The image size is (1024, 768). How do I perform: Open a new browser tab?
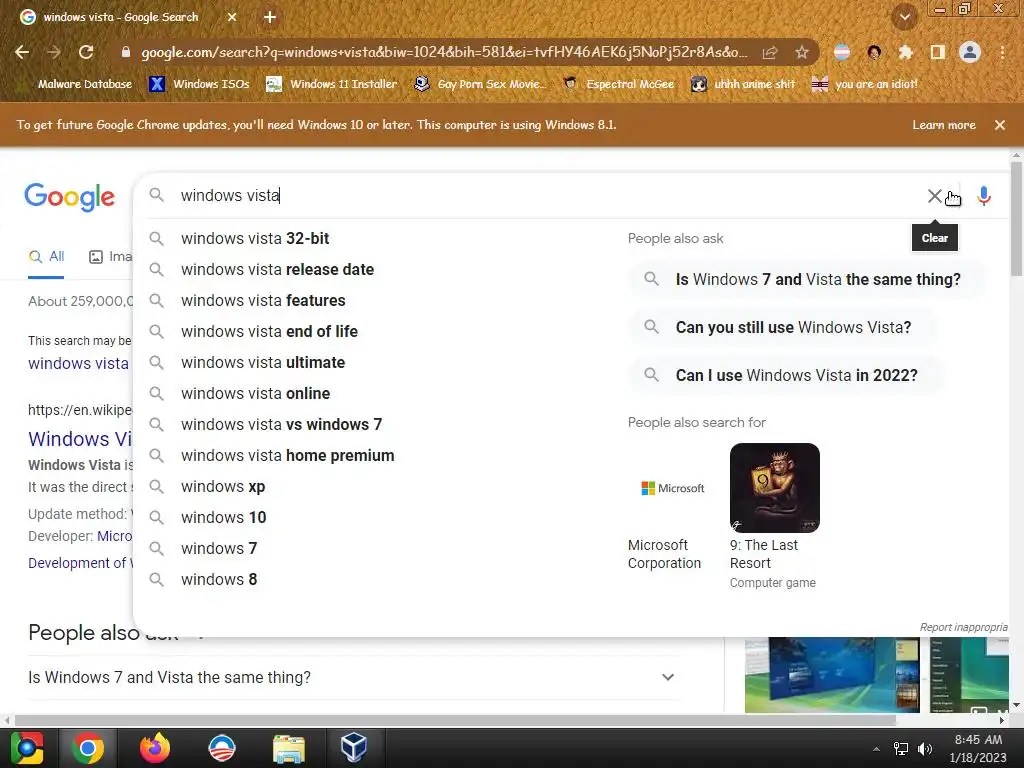point(270,17)
